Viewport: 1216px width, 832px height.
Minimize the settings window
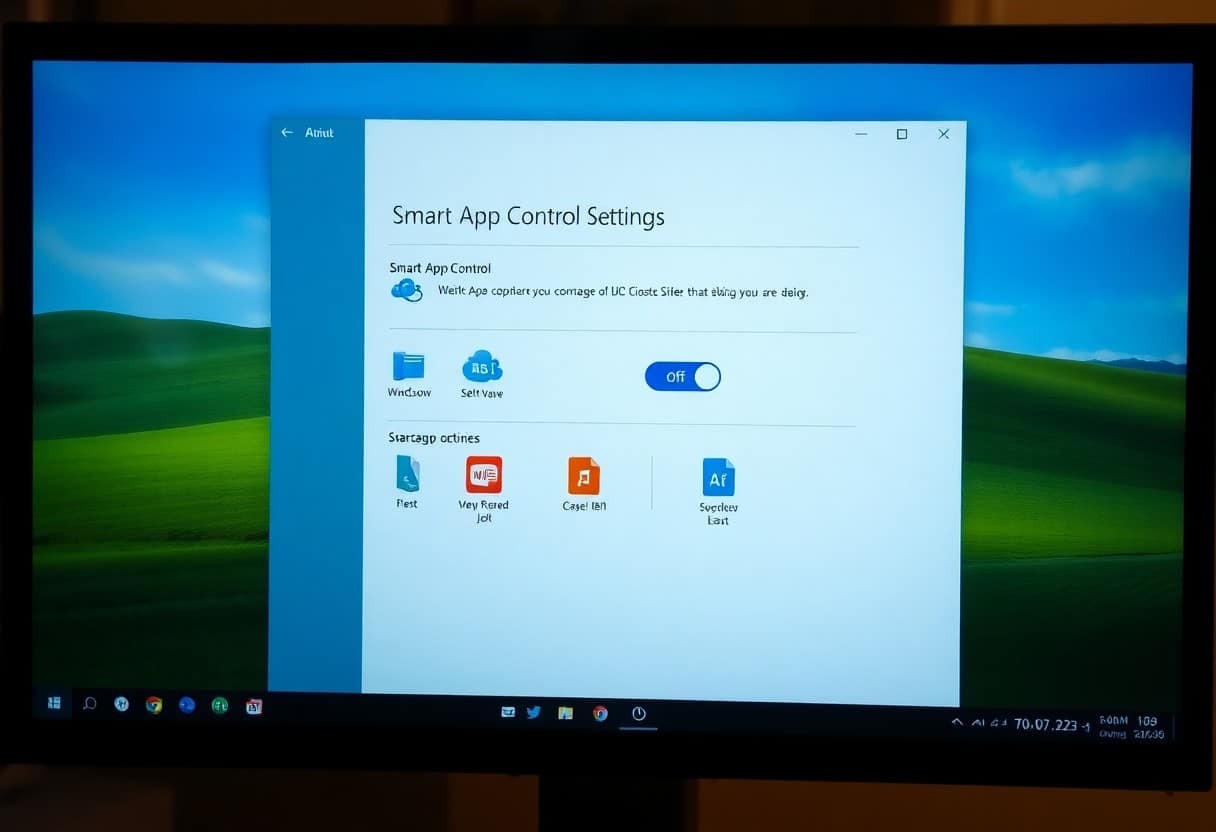click(x=861, y=134)
